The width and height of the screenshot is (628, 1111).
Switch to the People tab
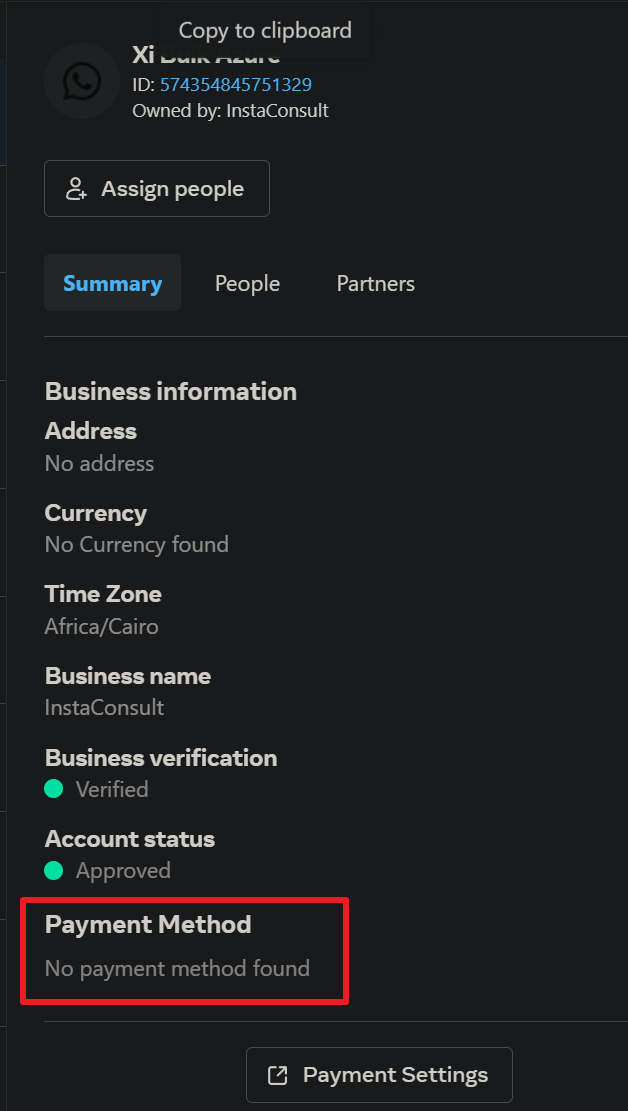tap(247, 283)
